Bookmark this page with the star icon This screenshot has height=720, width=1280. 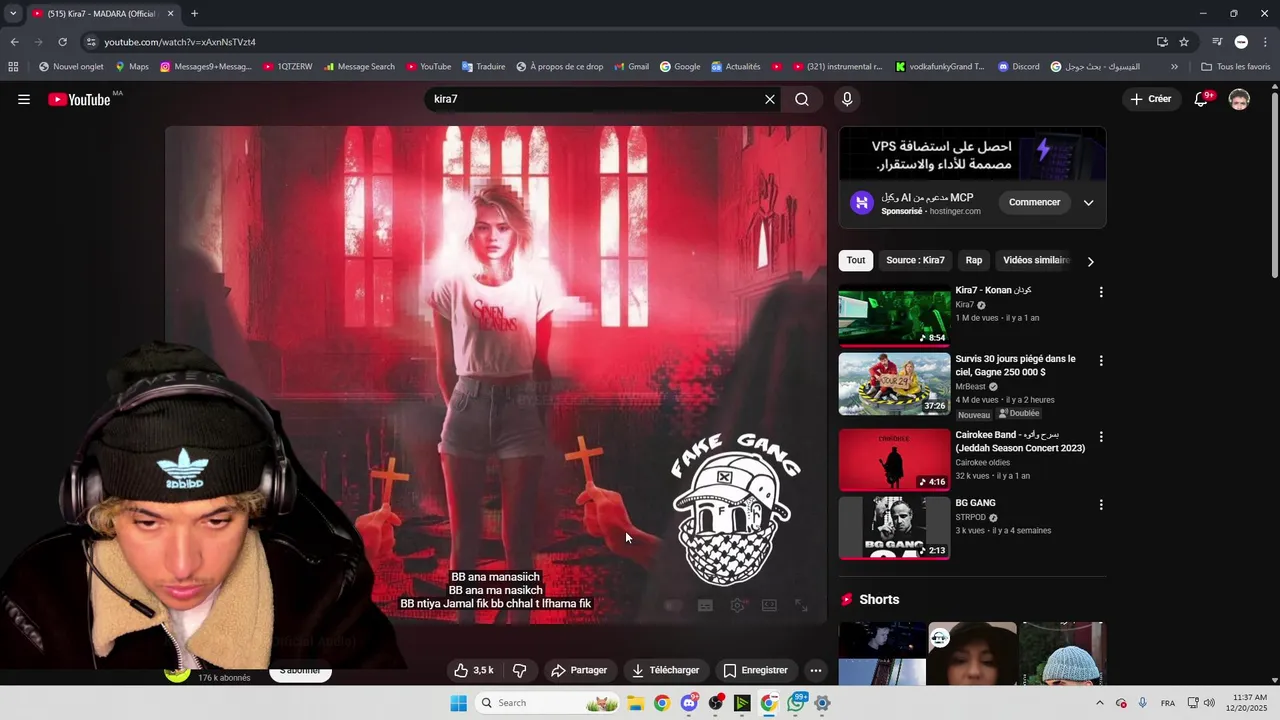[1184, 42]
